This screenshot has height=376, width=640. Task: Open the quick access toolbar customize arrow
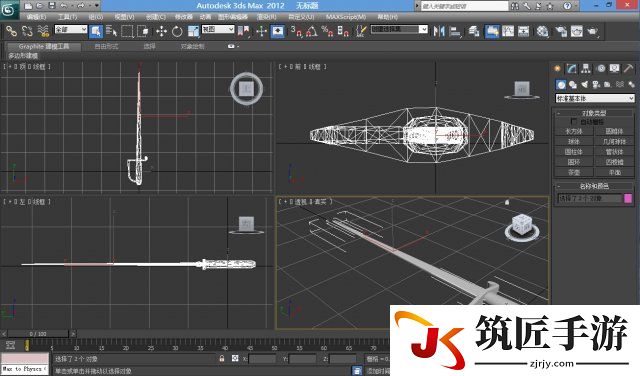point(97,6)
